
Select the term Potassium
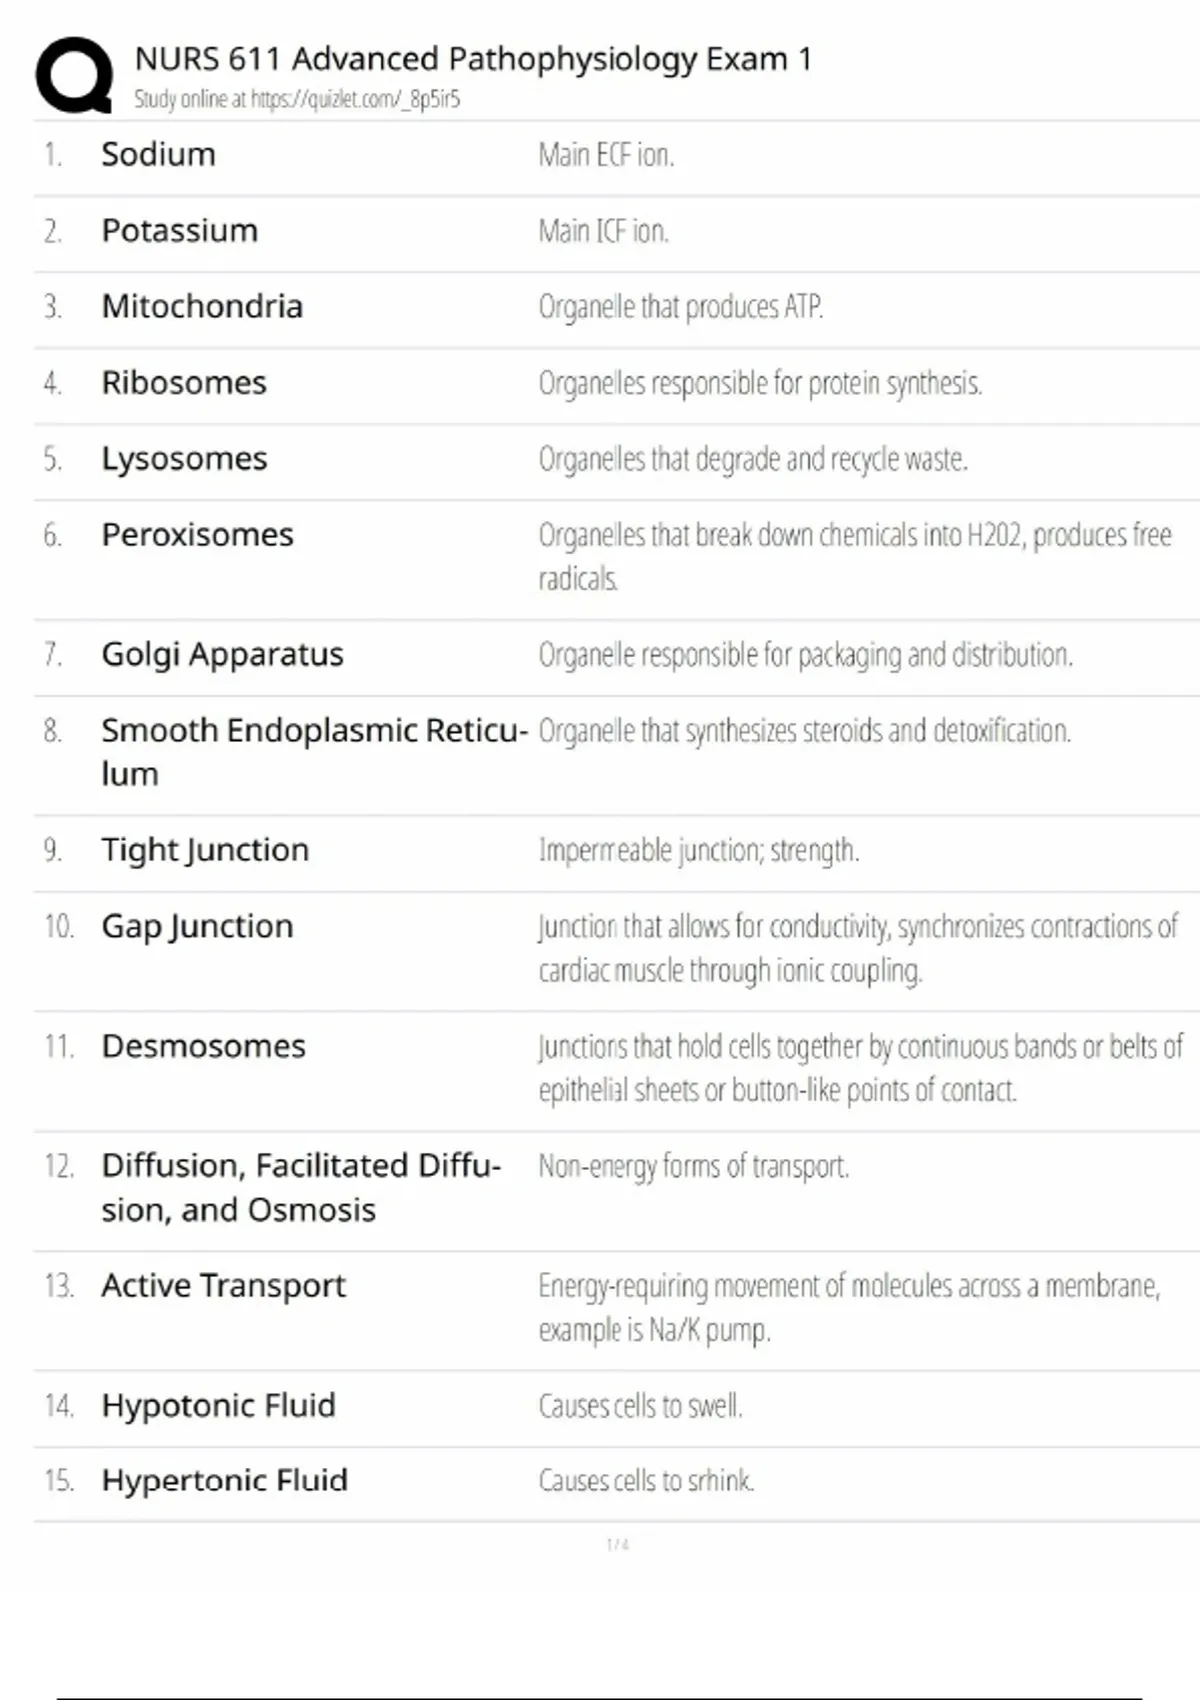179,231
